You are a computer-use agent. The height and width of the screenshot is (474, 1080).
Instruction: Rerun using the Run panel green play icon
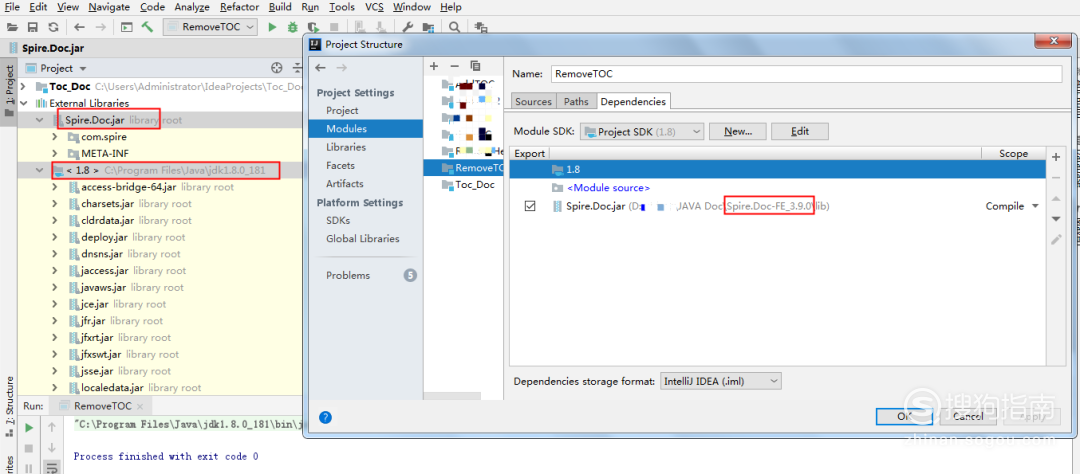[x=29, y=428]
